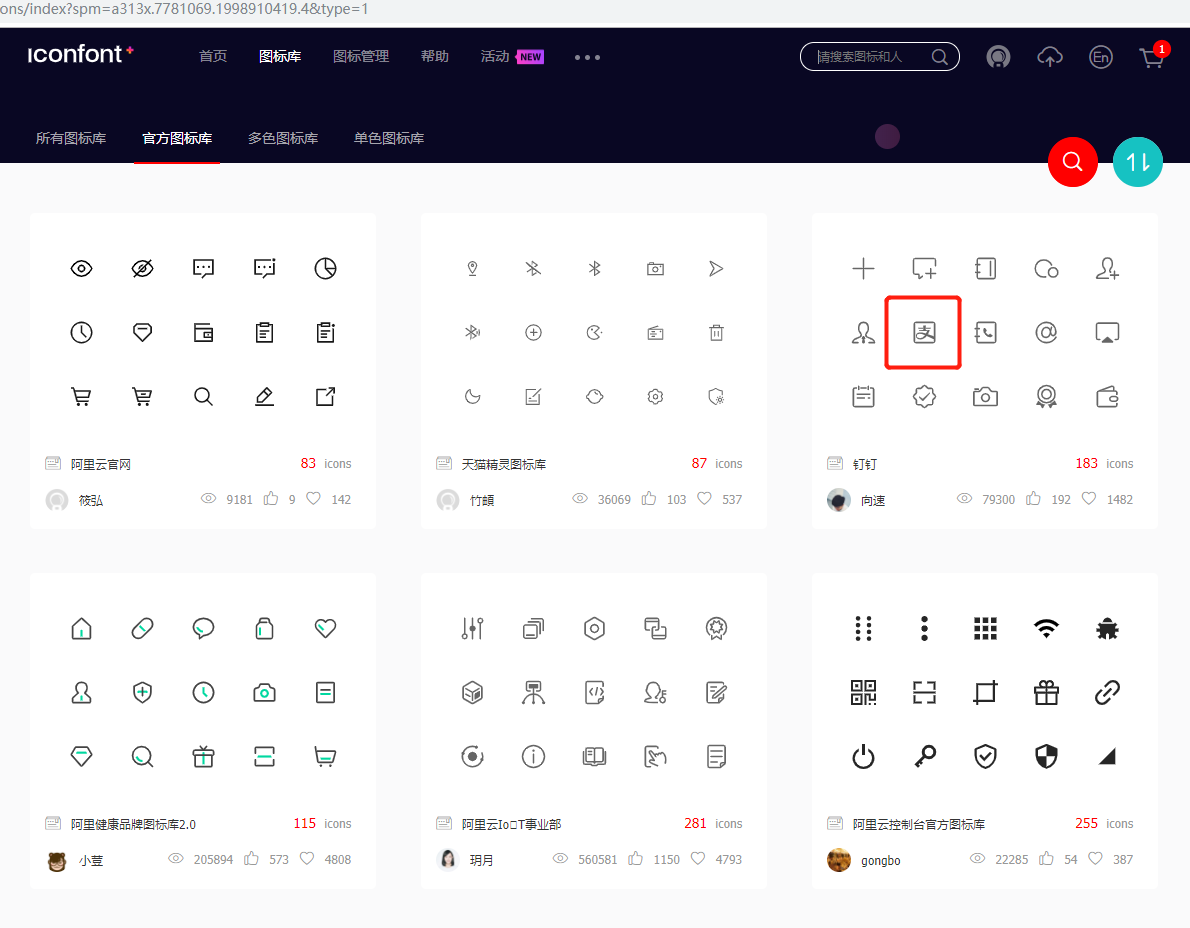Open the community avatar icon in header
The height and width of the screenshot is (928, 1190).
click(998, 57)
